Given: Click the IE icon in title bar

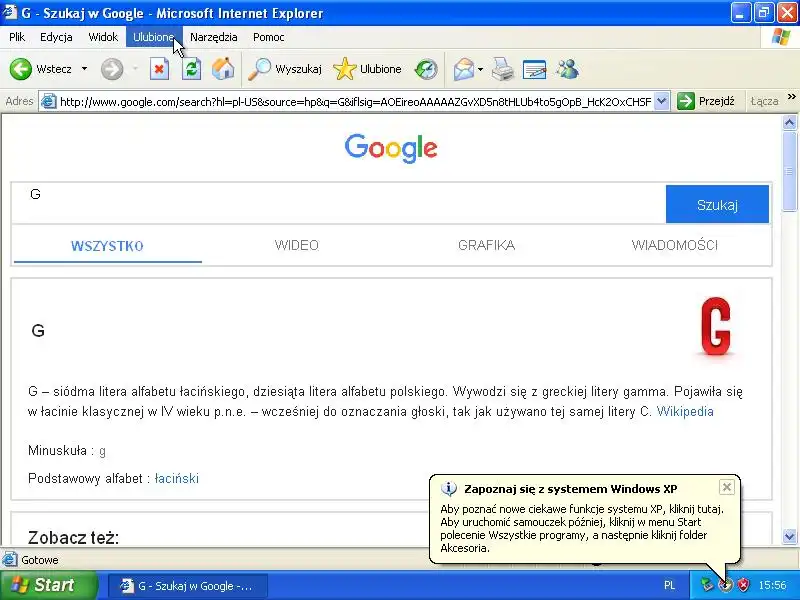Looking at the screenshot, I should pos(10,12).
